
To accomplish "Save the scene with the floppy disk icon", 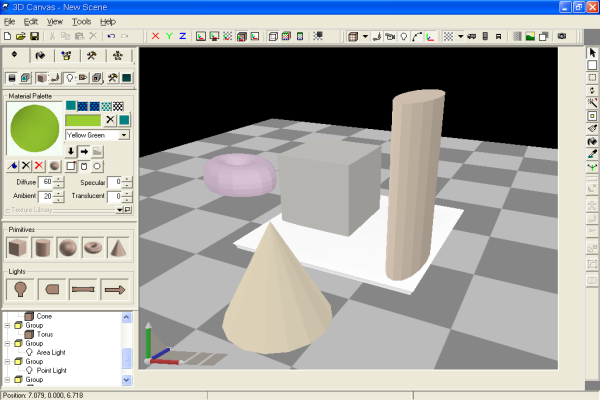I will click(x=34, y=36).
